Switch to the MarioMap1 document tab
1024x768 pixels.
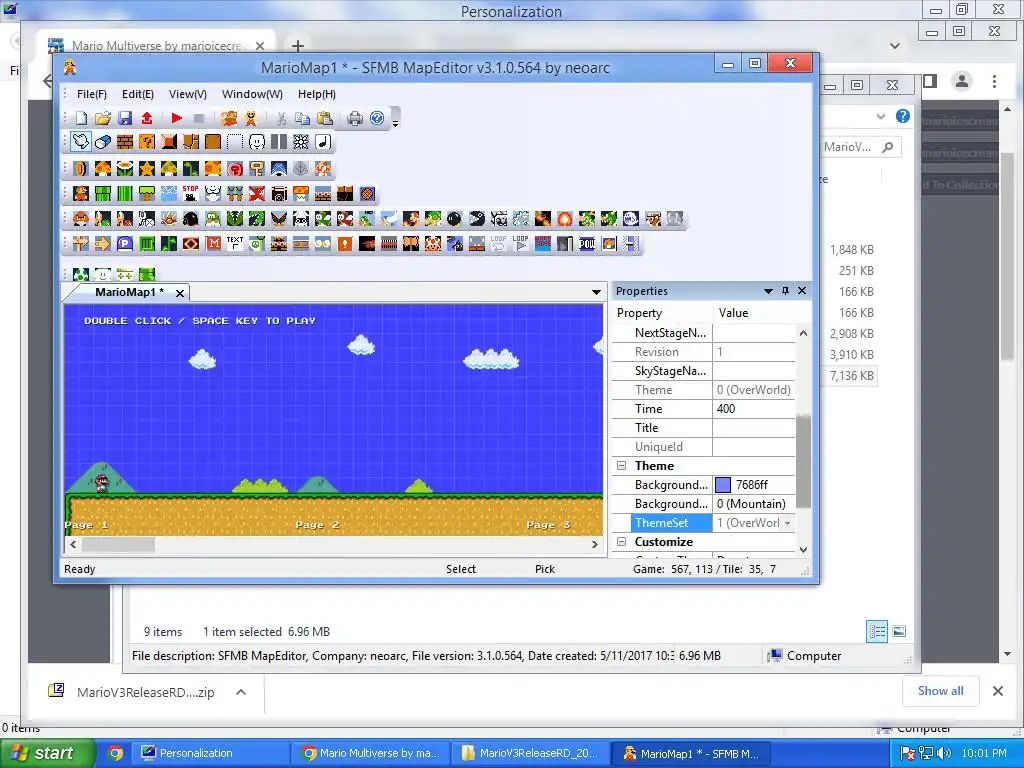coord(129,292)
